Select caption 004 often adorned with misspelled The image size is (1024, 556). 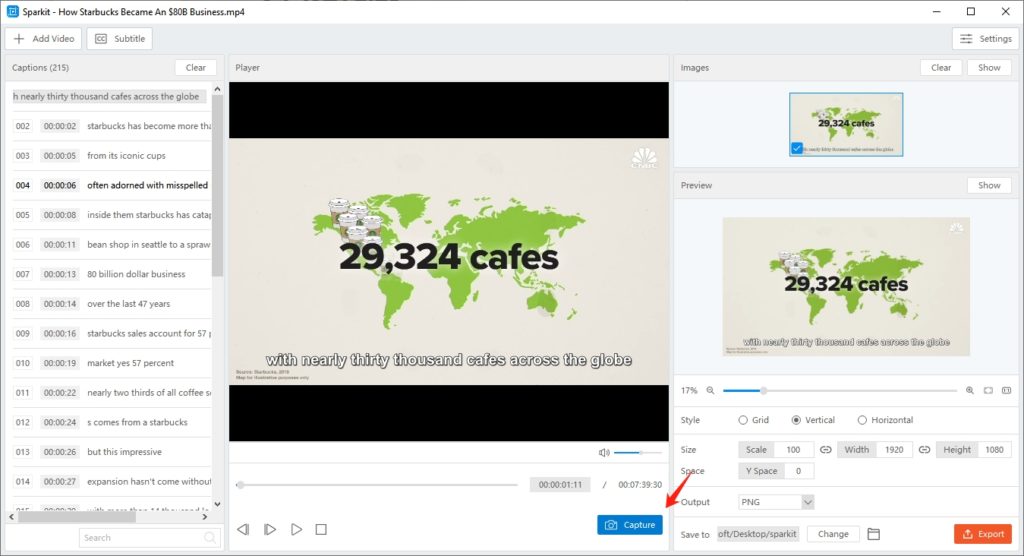point(112,186)
